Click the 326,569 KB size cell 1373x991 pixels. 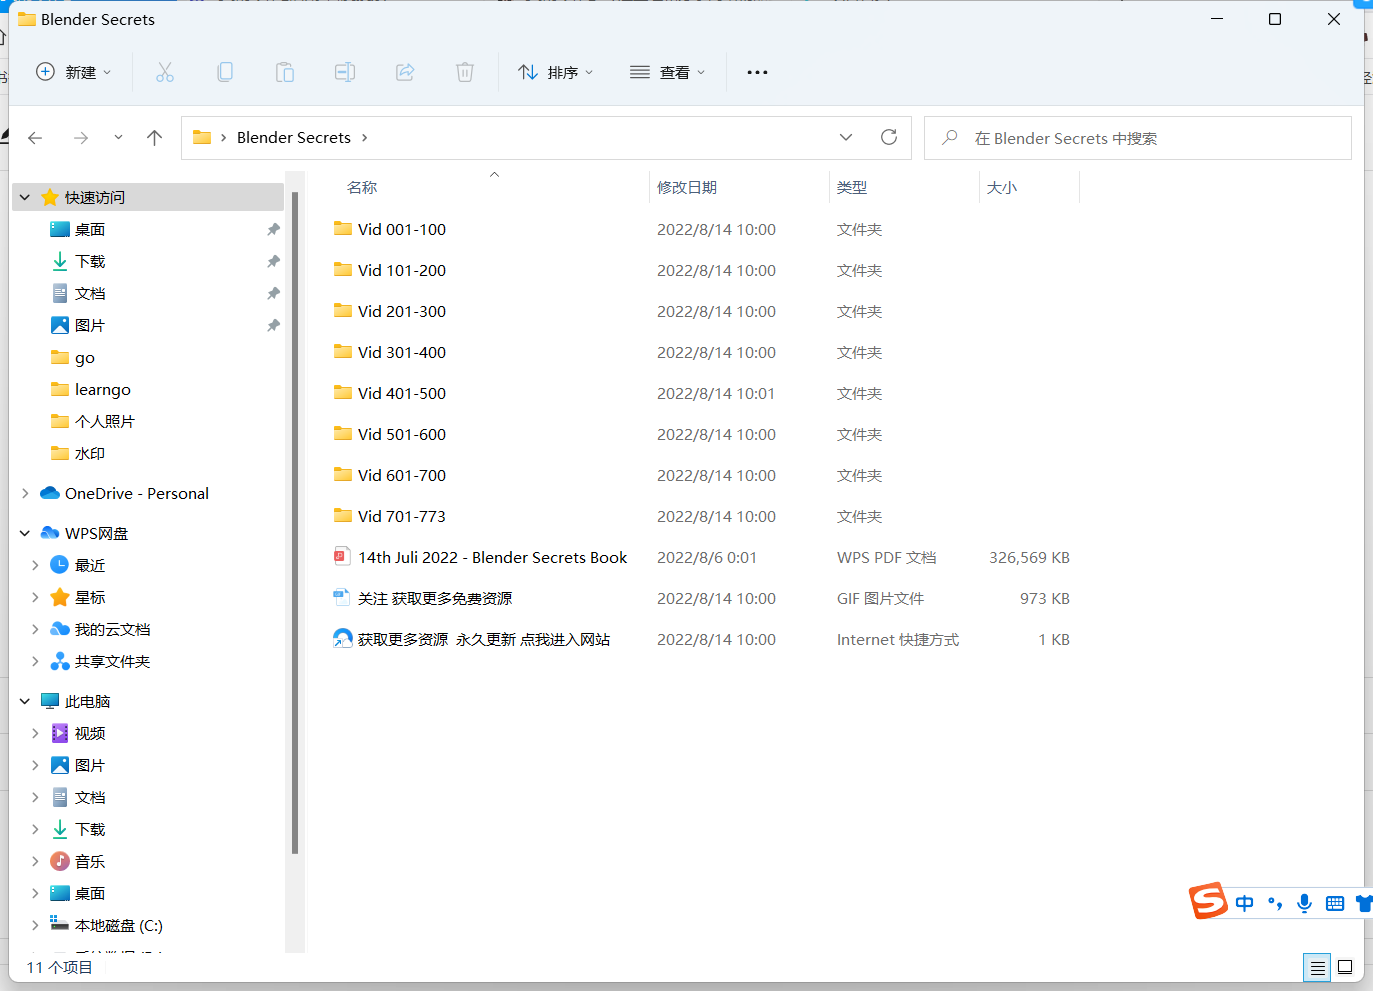1030,557
